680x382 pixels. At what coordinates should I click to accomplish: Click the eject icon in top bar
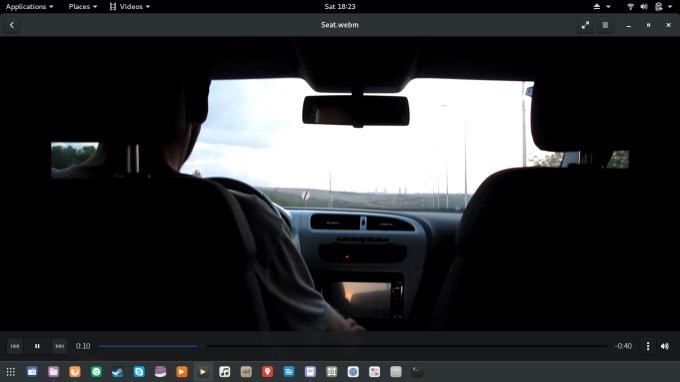coord(597,7)
